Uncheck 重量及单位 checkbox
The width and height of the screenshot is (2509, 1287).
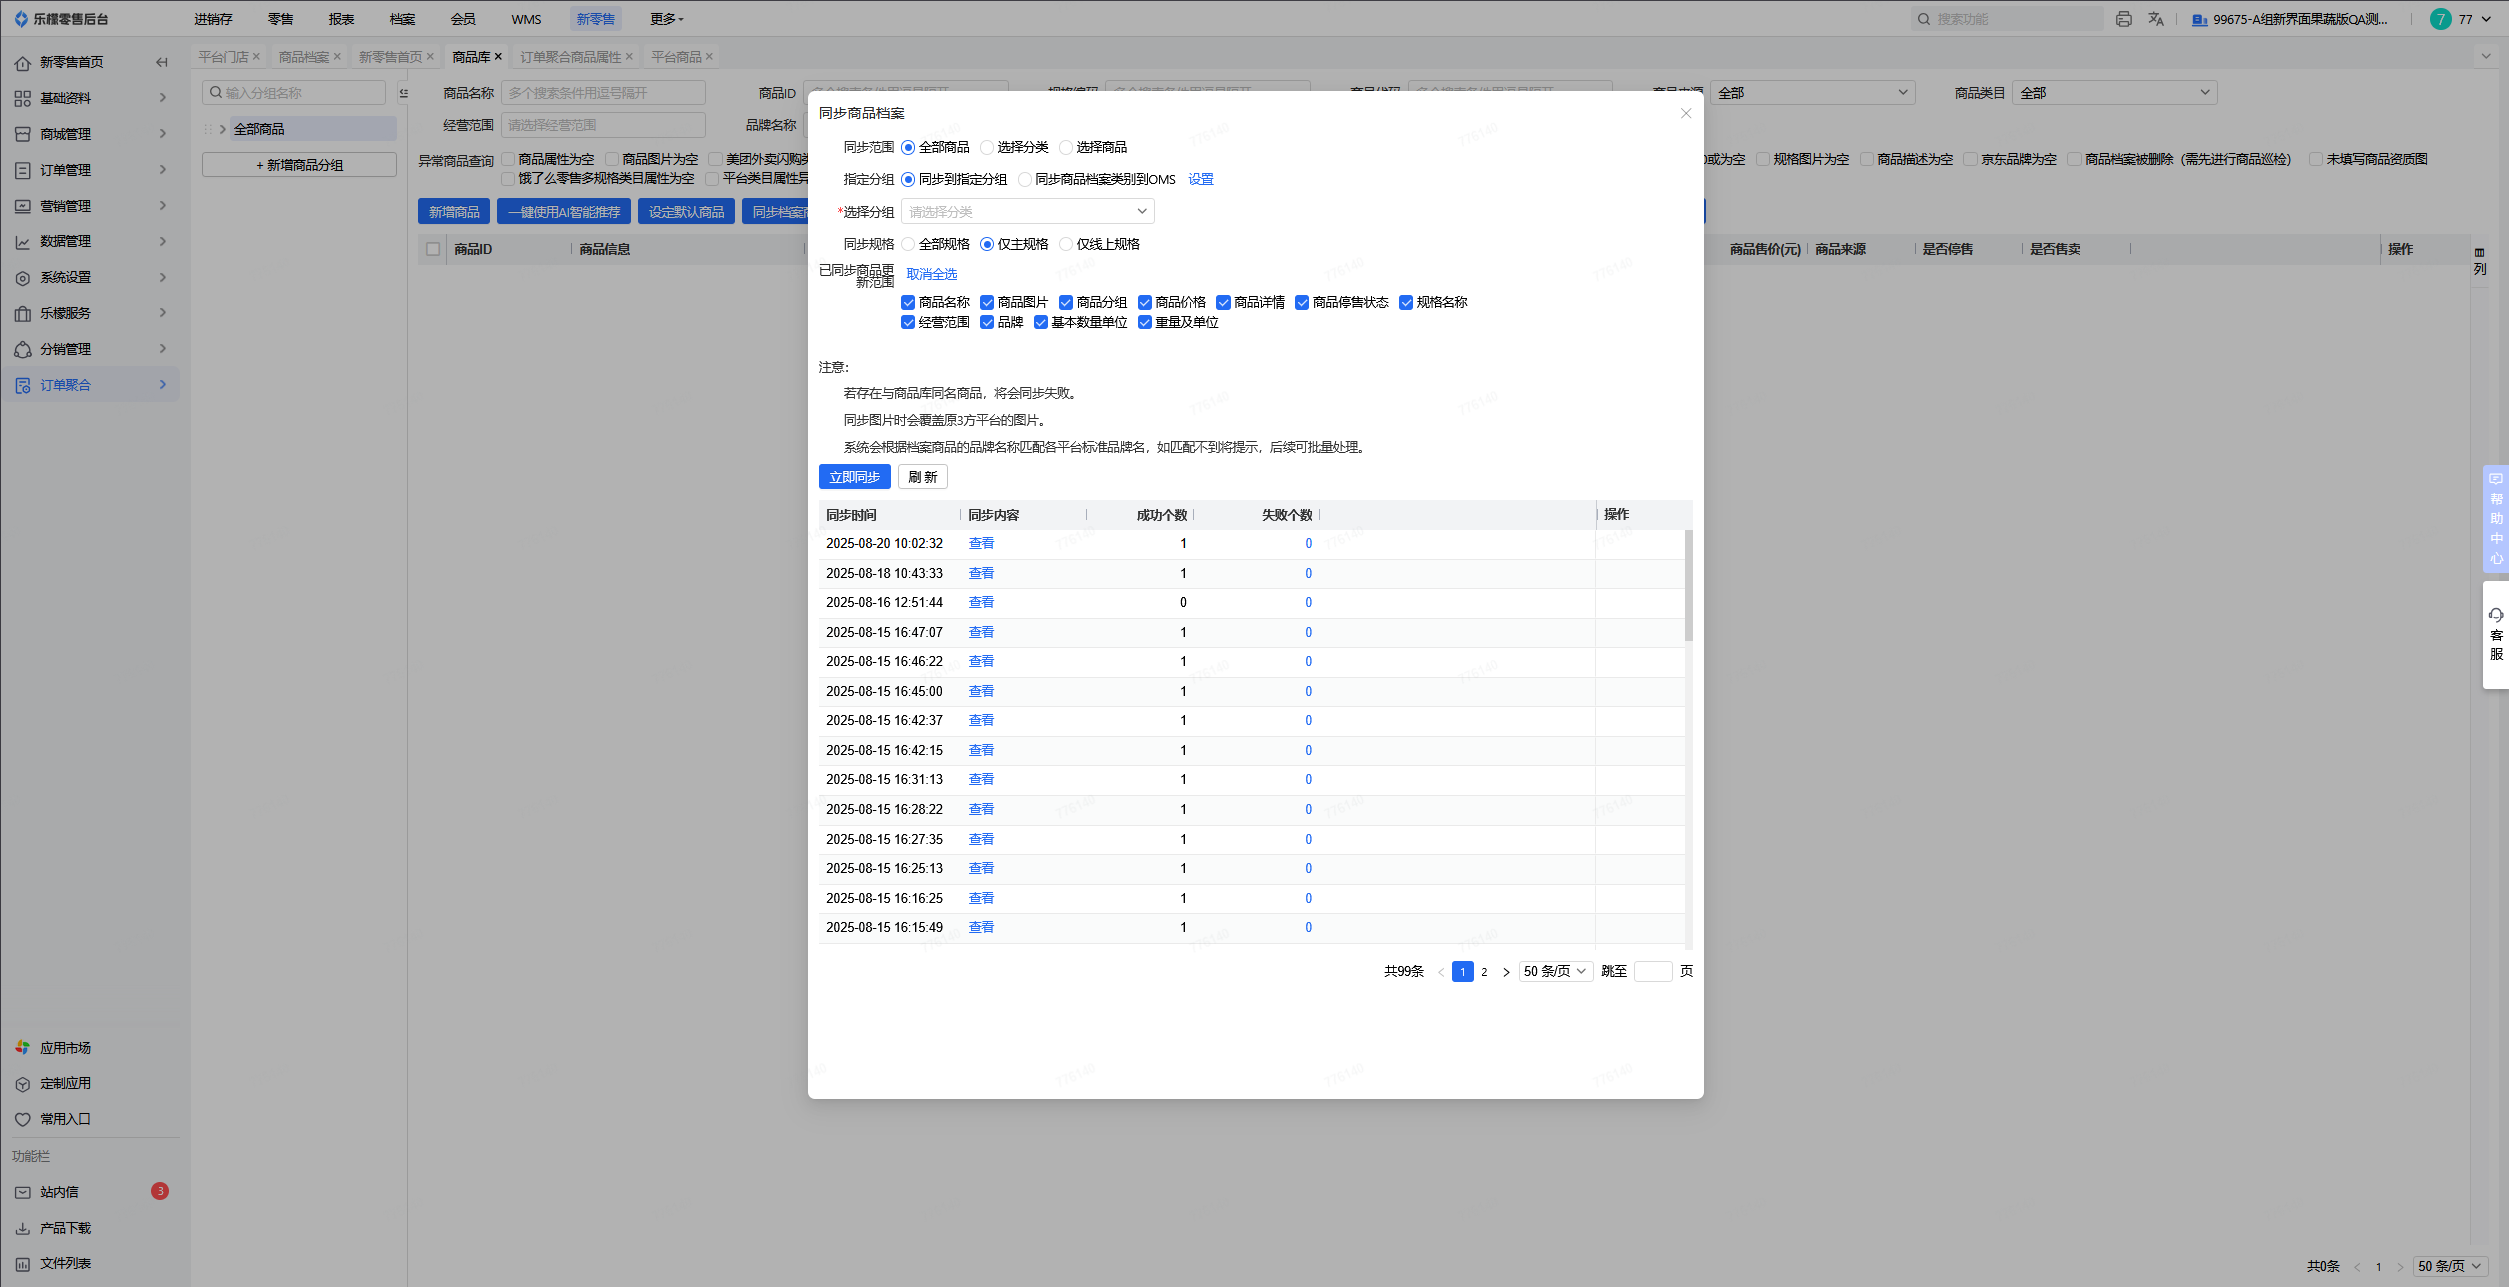coord(1145,322)
